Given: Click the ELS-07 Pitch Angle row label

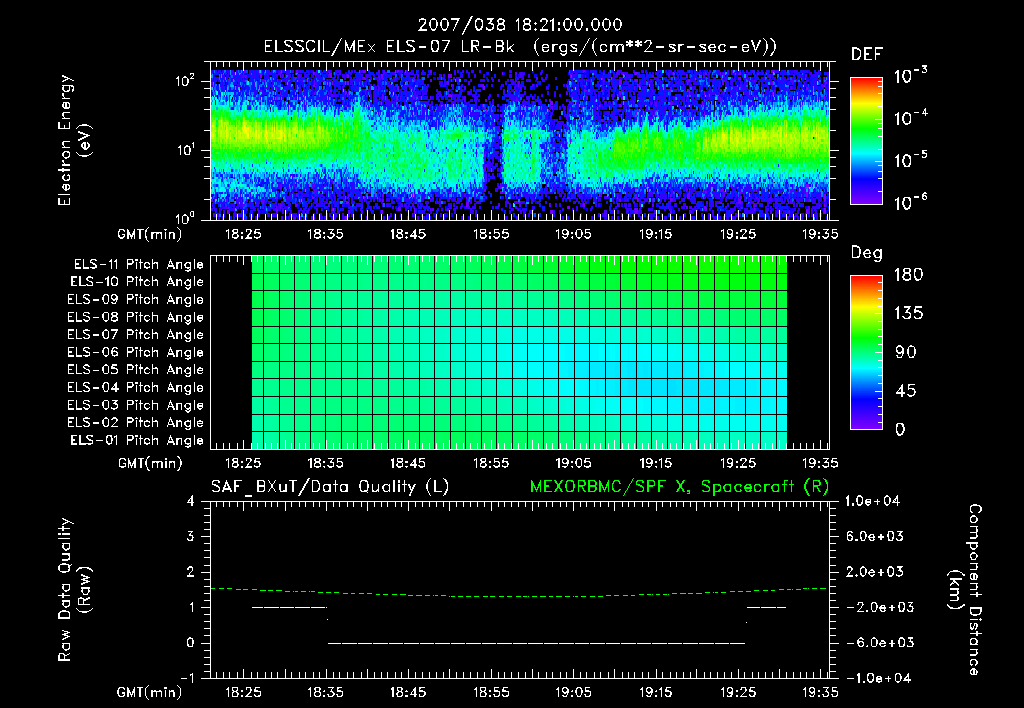Looking at the screenshot, I should pyautogui.click(x=135, y=335).
